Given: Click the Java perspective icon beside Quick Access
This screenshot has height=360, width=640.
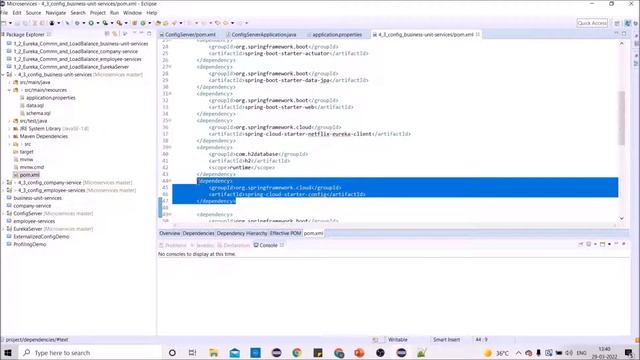Looking at the screenshot, I should 628,23.
